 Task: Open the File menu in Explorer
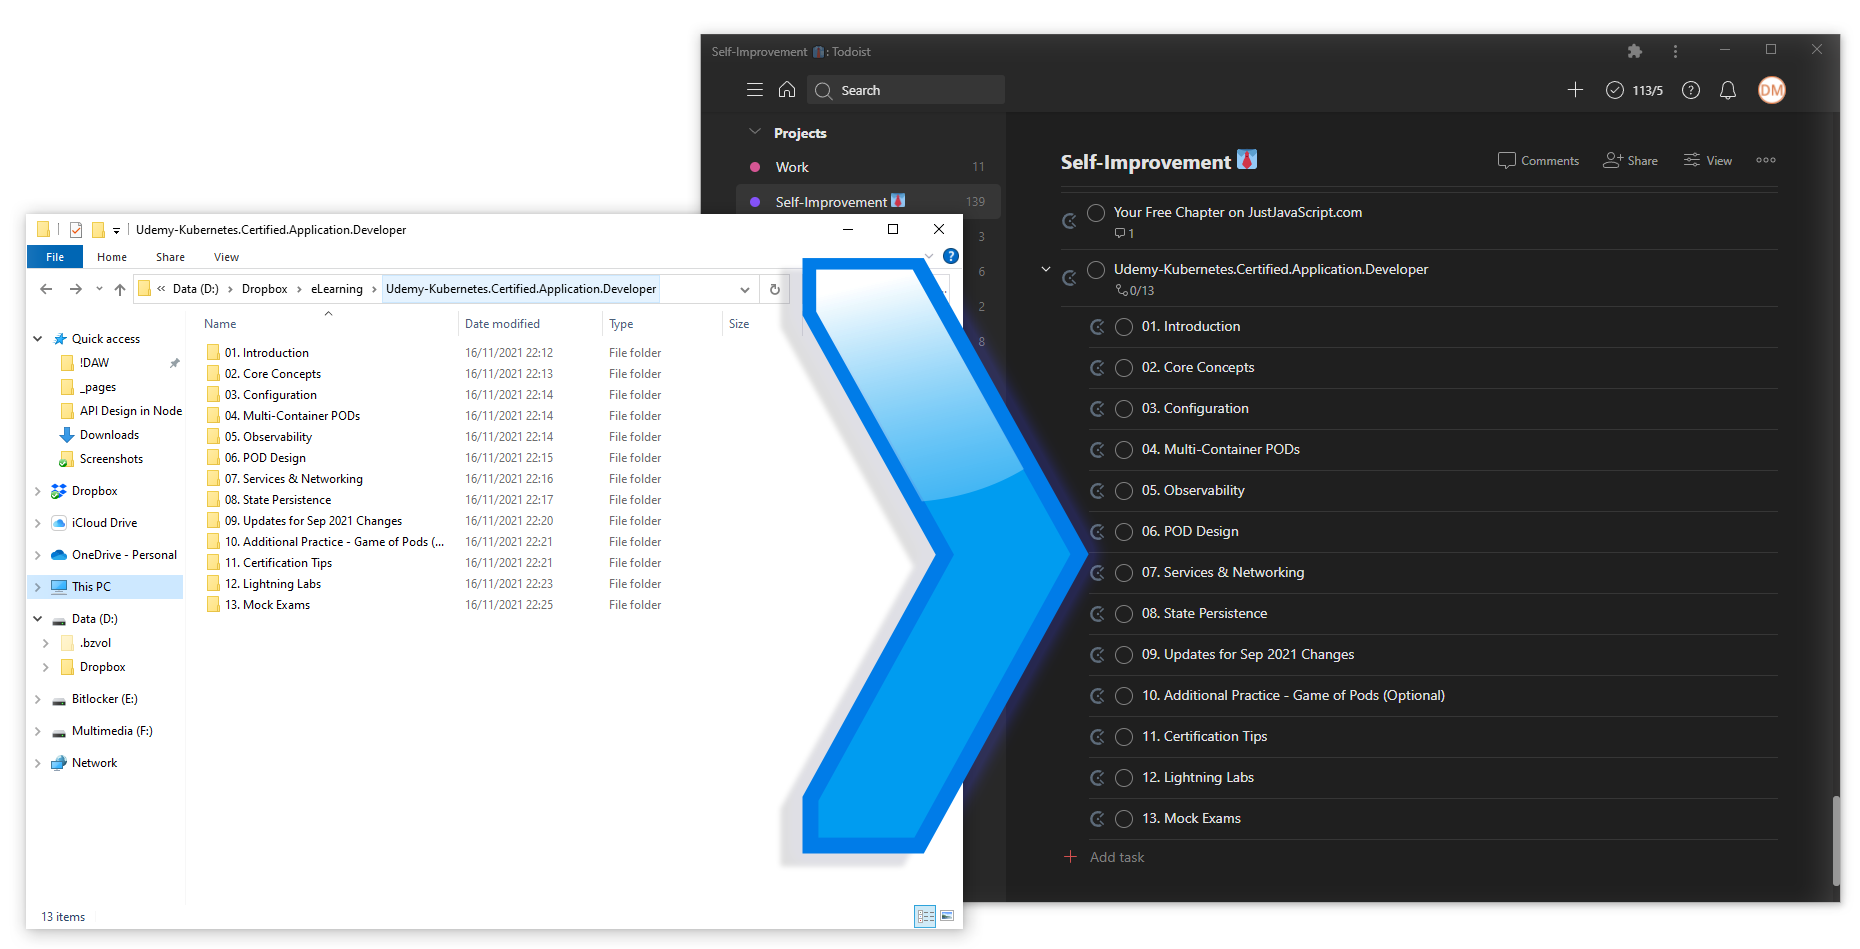point(54,257)
